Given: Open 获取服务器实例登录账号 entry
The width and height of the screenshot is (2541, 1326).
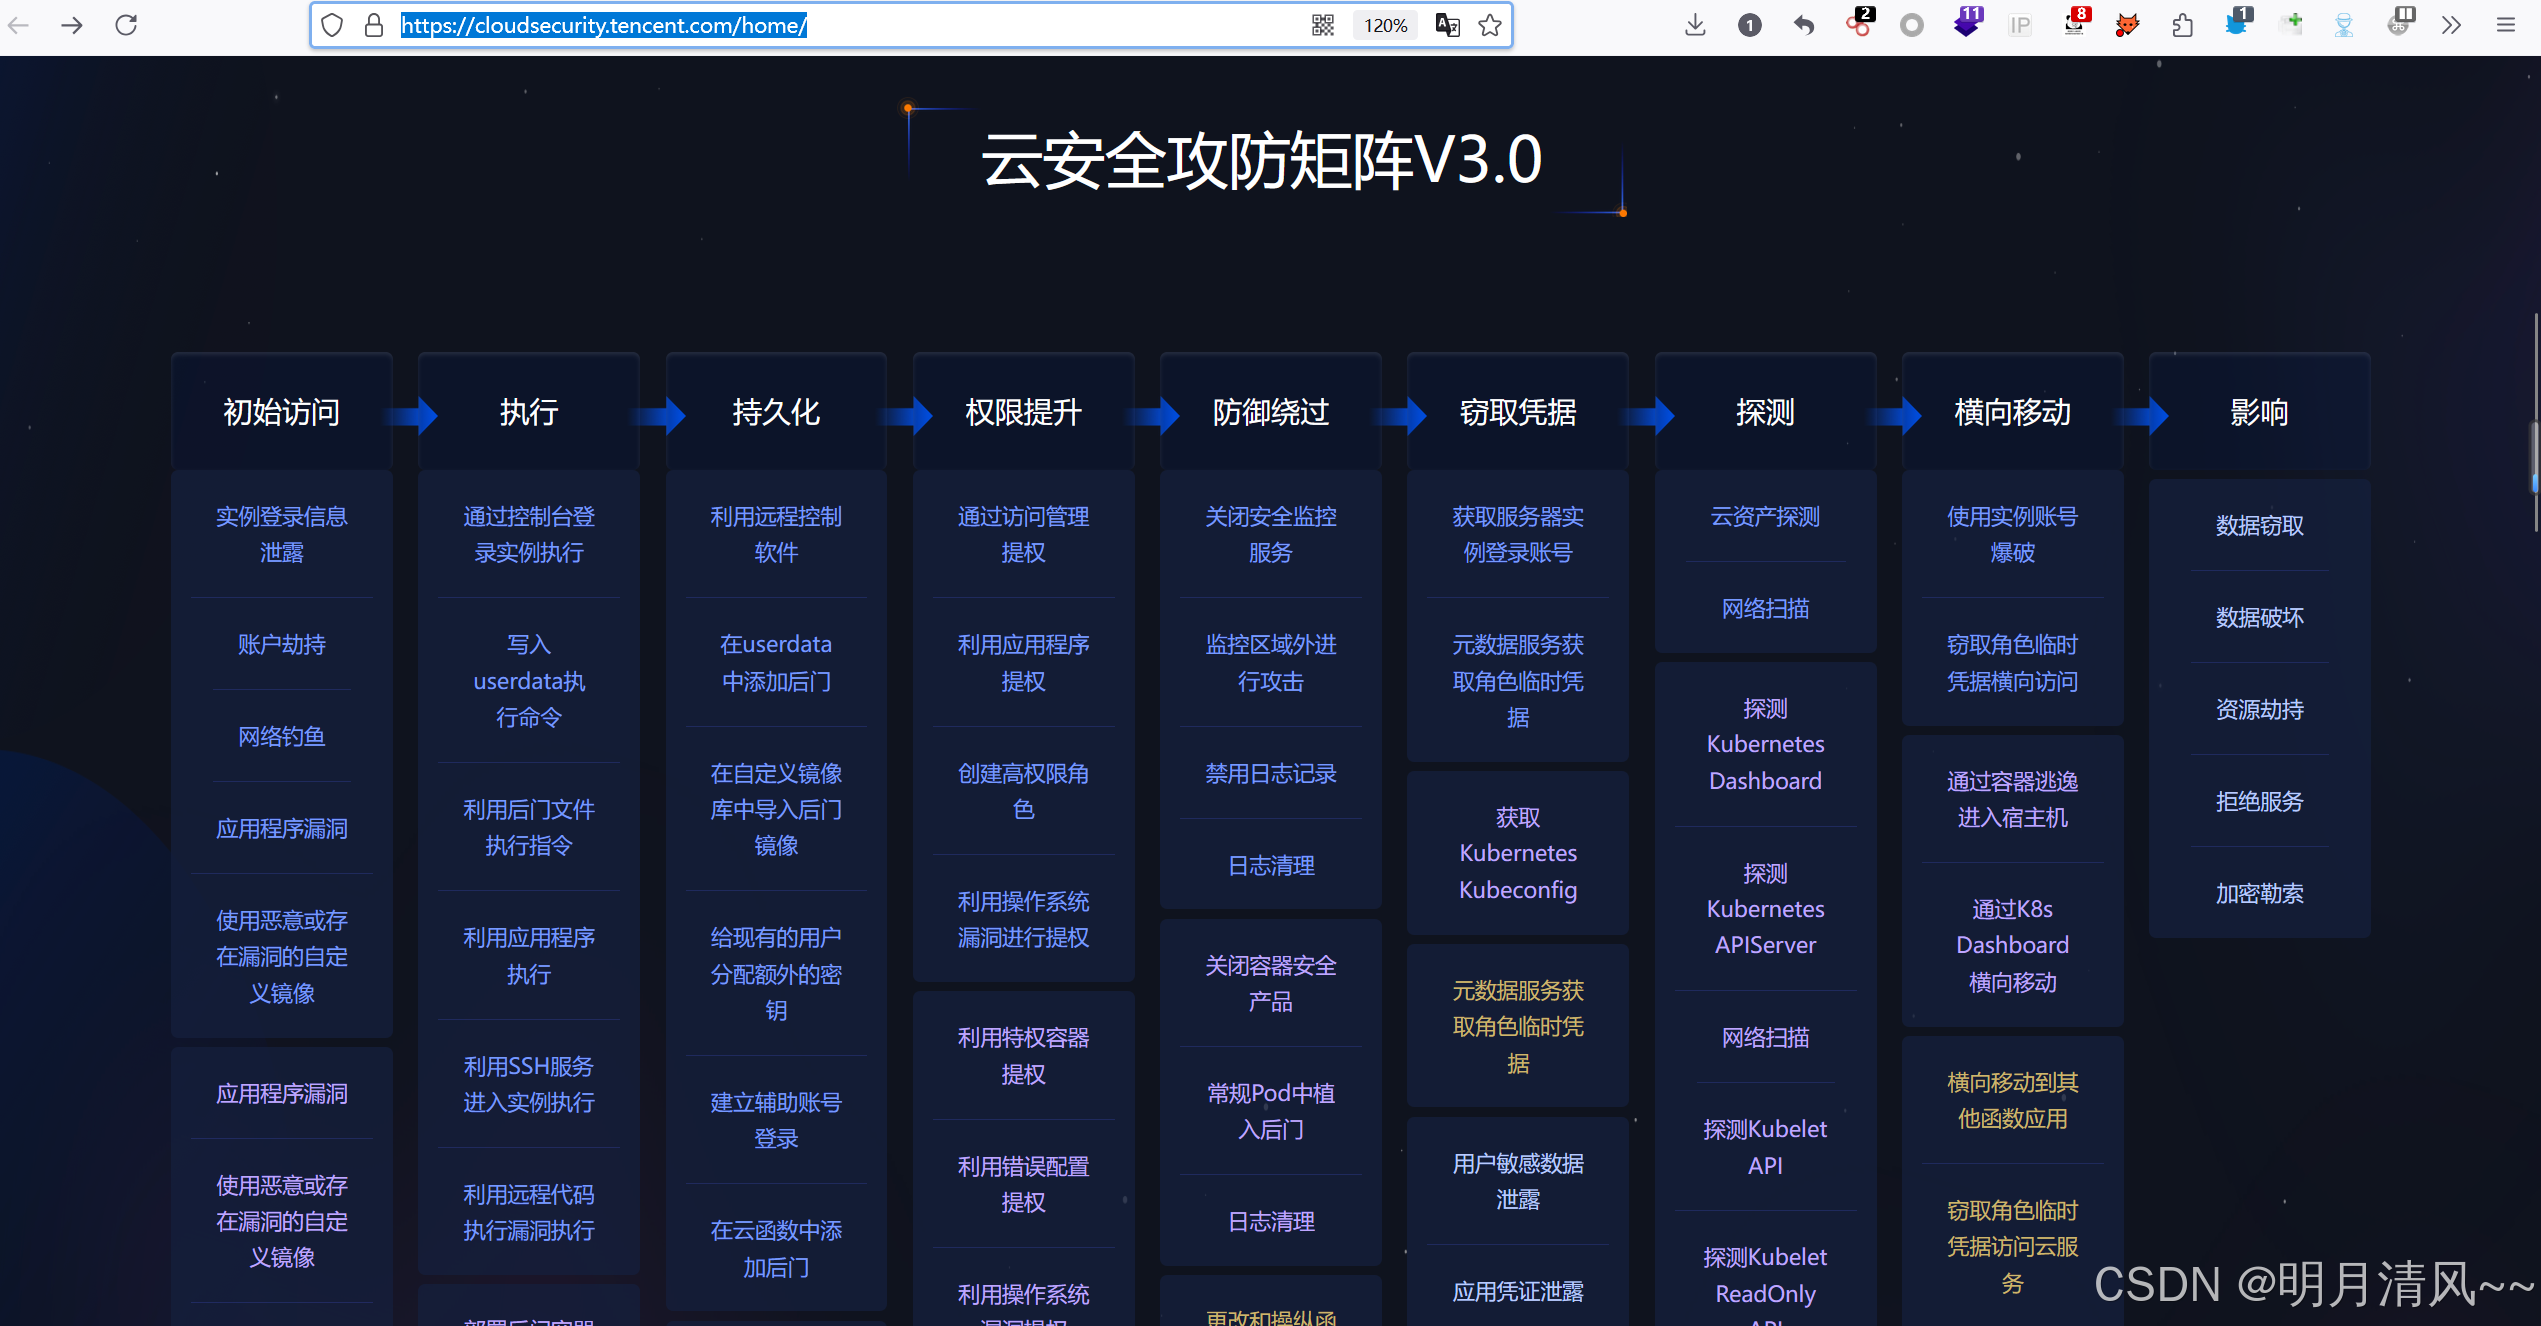Looking at the screenshot, I should click(x=1518, y=535).
